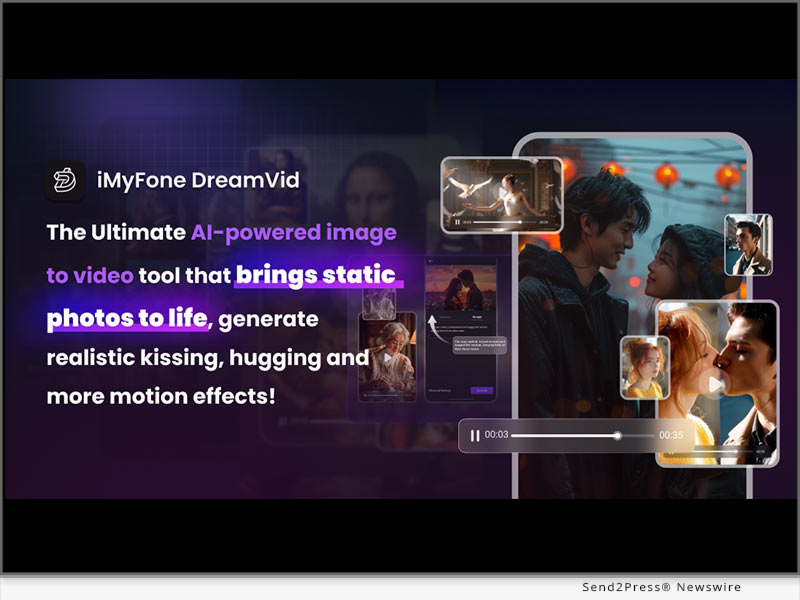Image resolution: width=800 pixels, height=600 pixels.
Task: Click the 00:35 duration label
Action: coord(671,435)
